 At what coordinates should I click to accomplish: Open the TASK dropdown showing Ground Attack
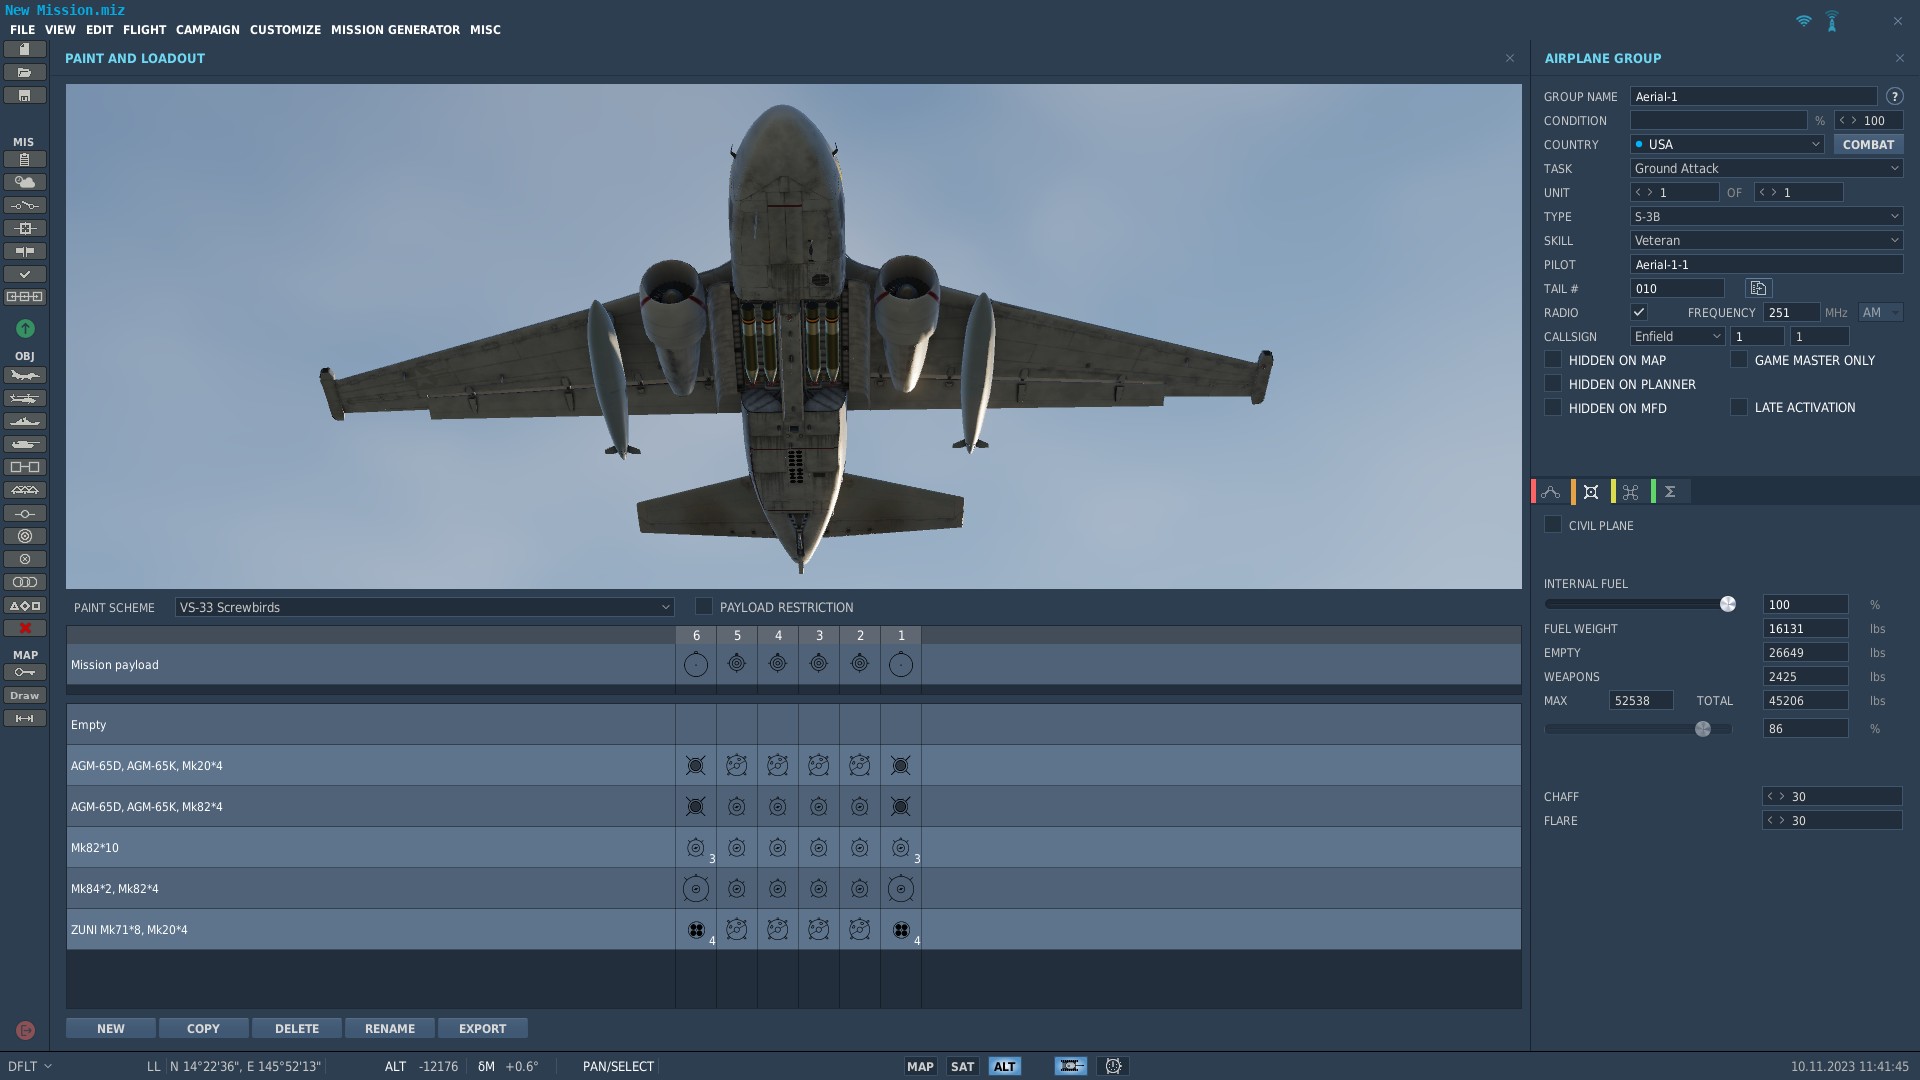pyautogui.click(x=1765, y=168)
